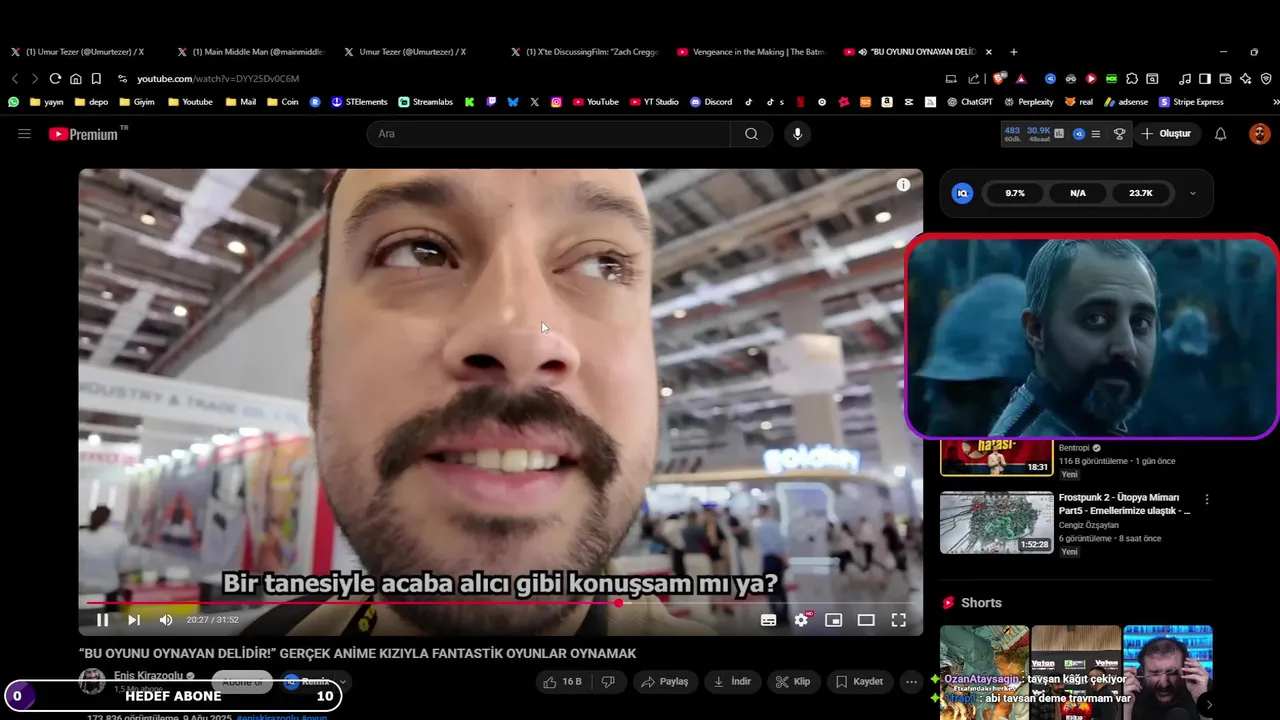This screenshot has width=1280, height=720.
Task: Open the YT Studio bookmark
Action: tap(654, 102)
